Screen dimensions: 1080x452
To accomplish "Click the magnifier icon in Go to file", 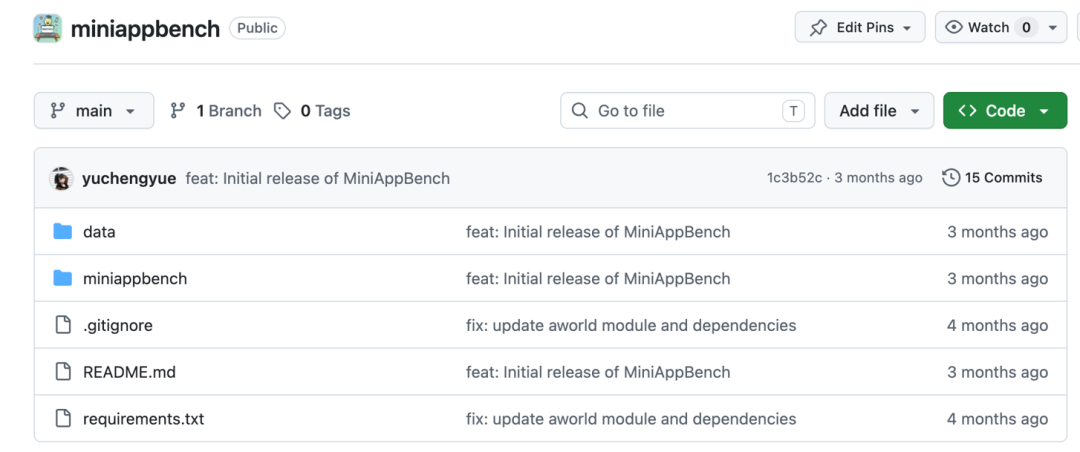I will pyautogui.click(x=580, y=111).
